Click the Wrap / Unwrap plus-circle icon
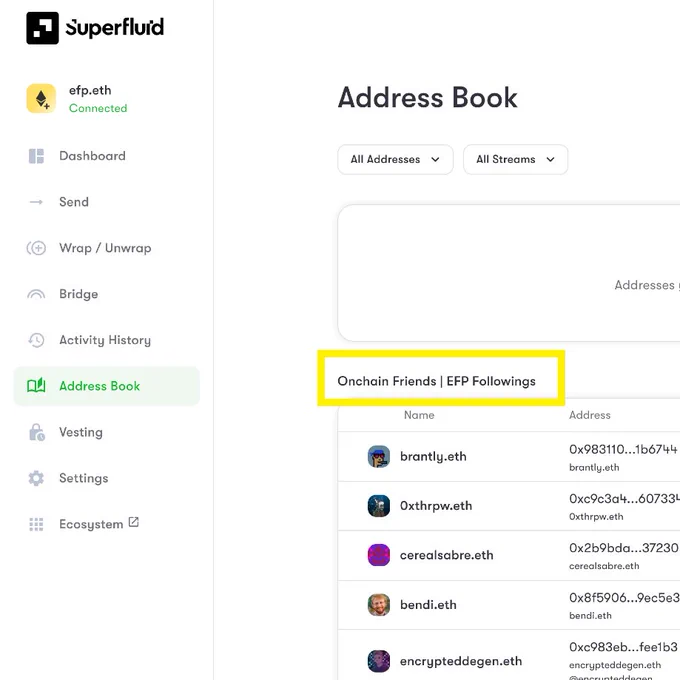680x680 pixels. (x=36, y=248)
